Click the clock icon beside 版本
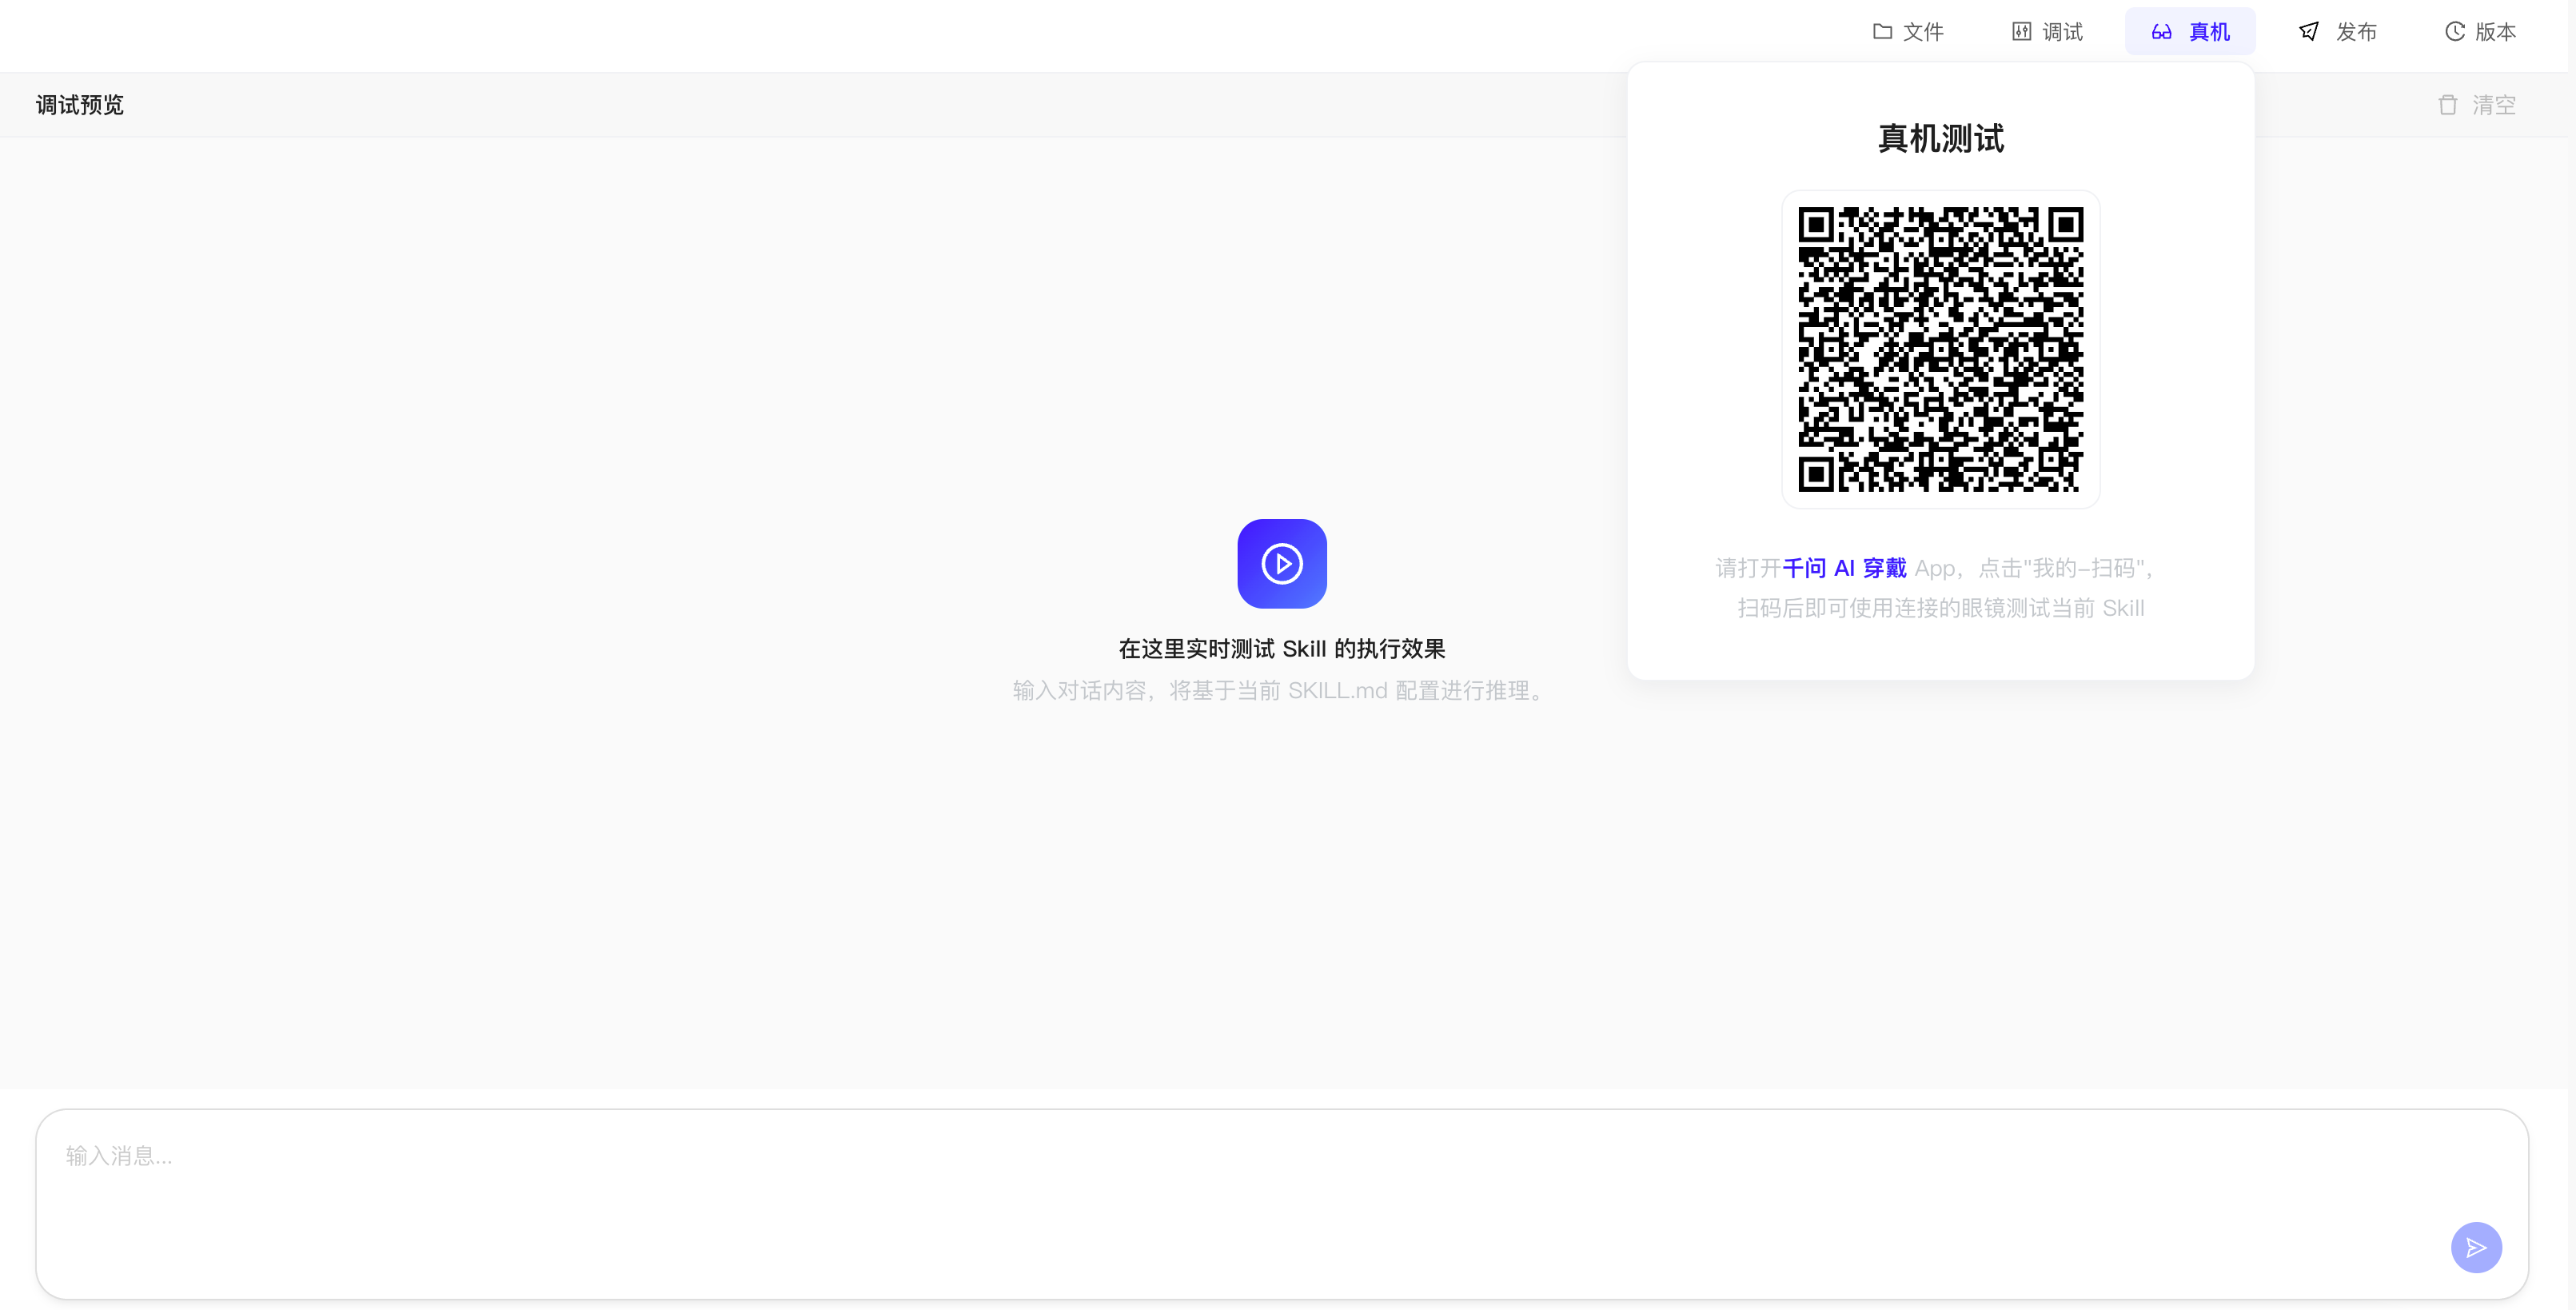The height and width of the screenshot is (1310, 2576). tap(2454, 32)
